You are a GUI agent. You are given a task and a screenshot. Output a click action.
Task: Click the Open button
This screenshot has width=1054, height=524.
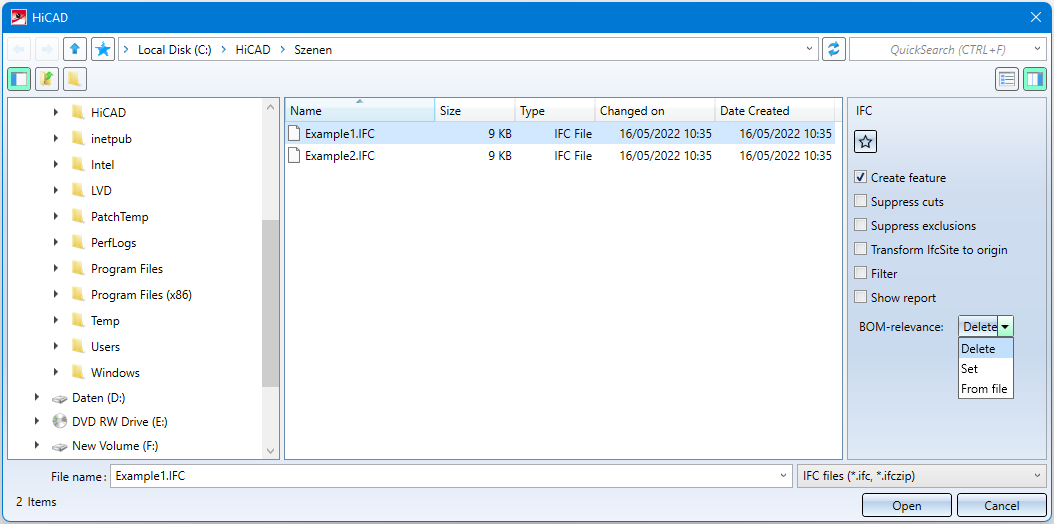click(x=906, y=506)
